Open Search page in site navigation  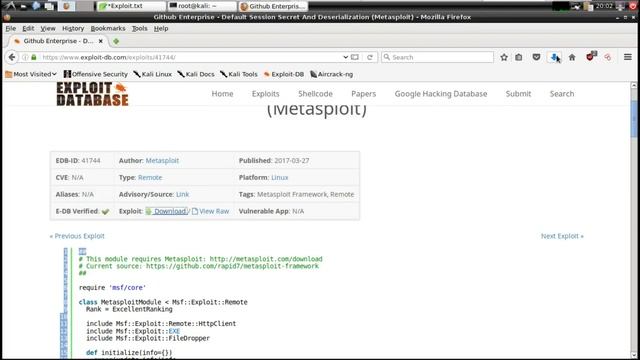(562, 94)
